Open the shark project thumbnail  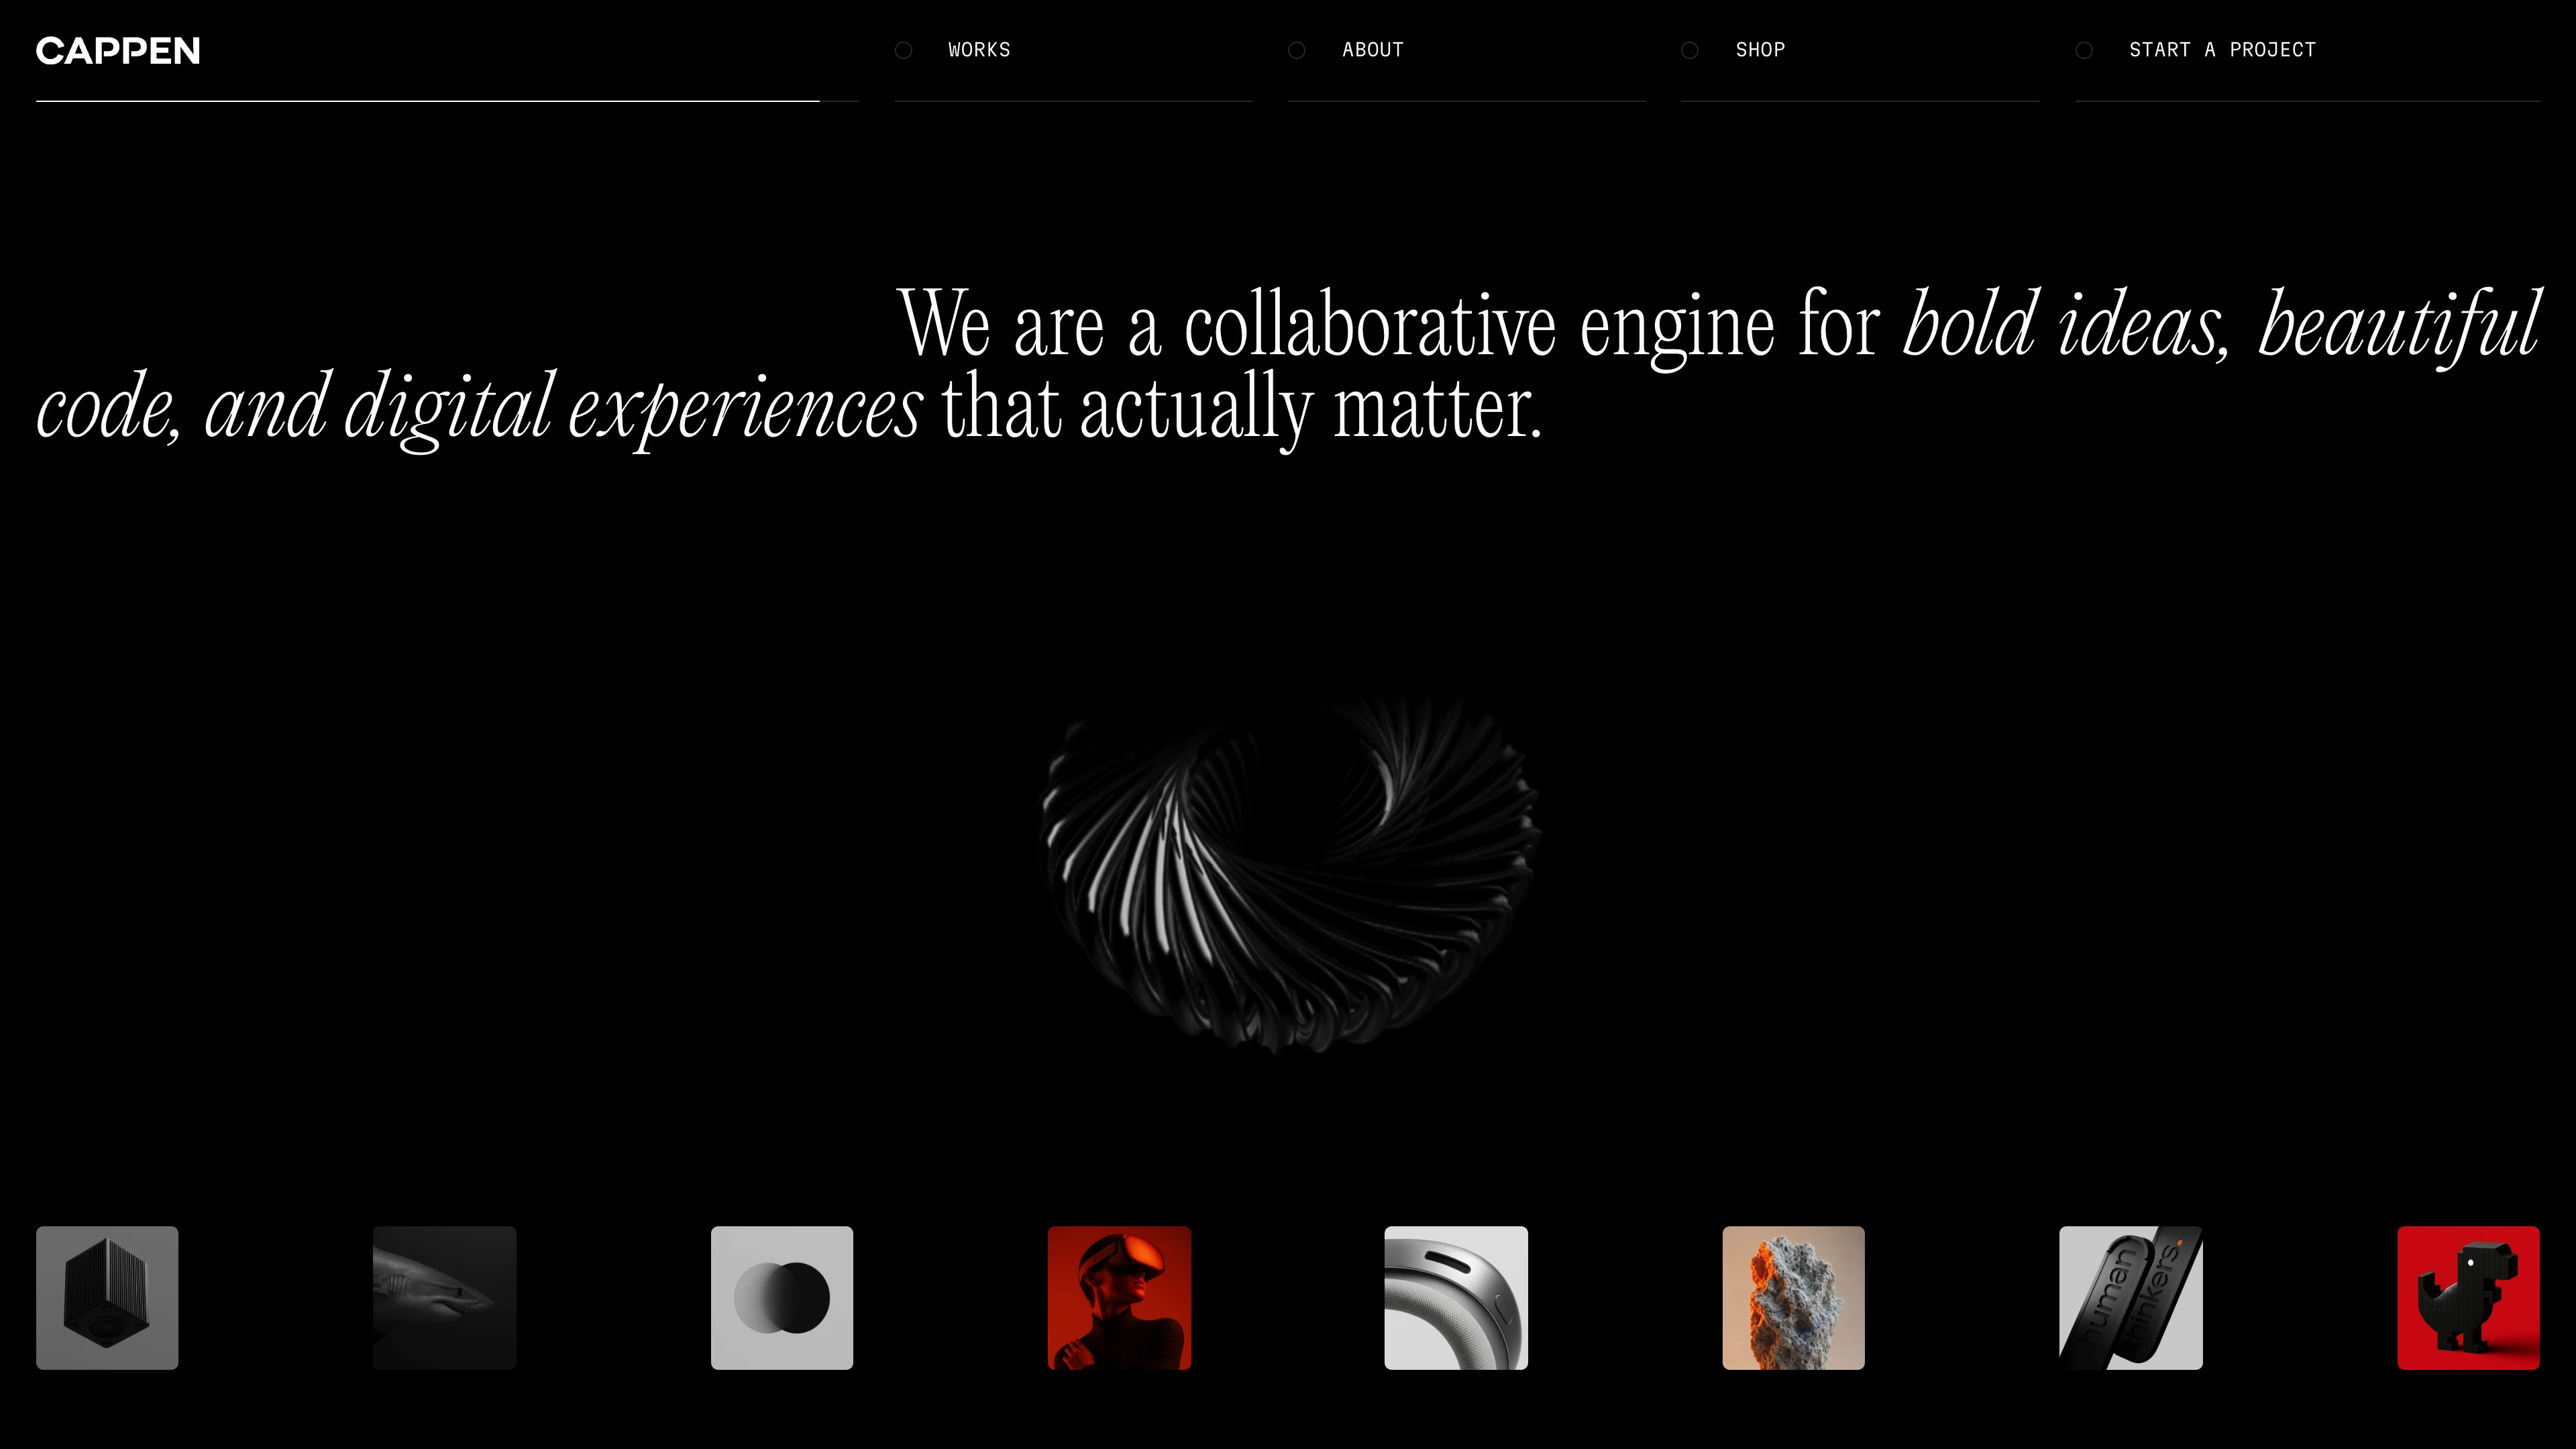point(444,1297)
